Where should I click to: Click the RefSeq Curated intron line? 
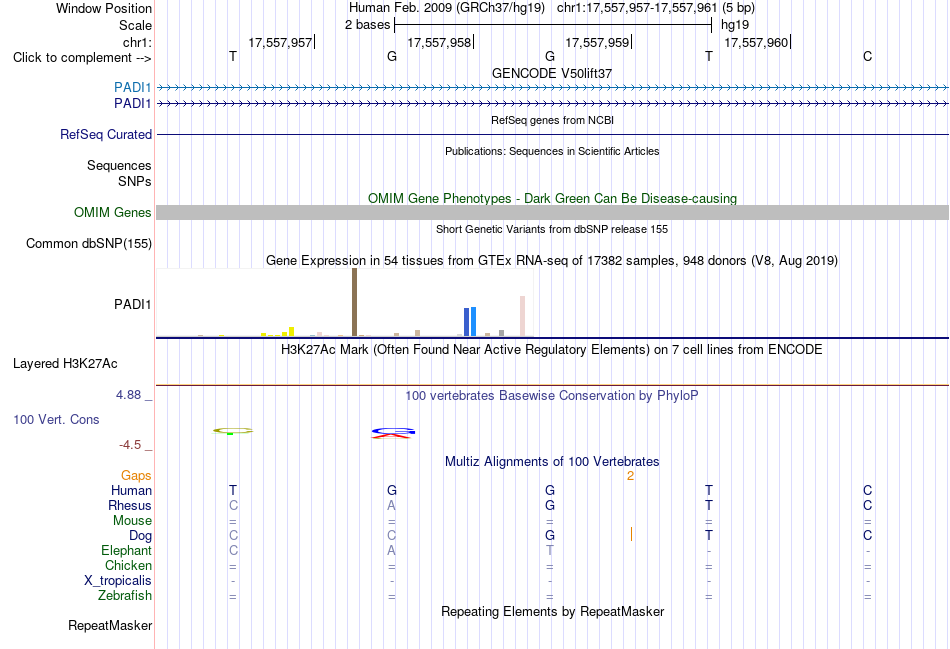[552, 135]
